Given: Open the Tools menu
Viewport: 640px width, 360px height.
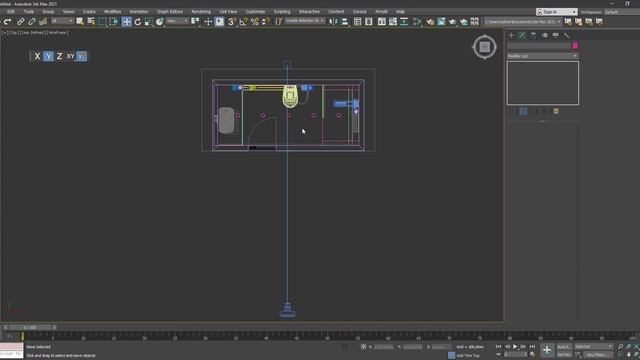Looking at the screenshot, I should (x=29, y=11).
